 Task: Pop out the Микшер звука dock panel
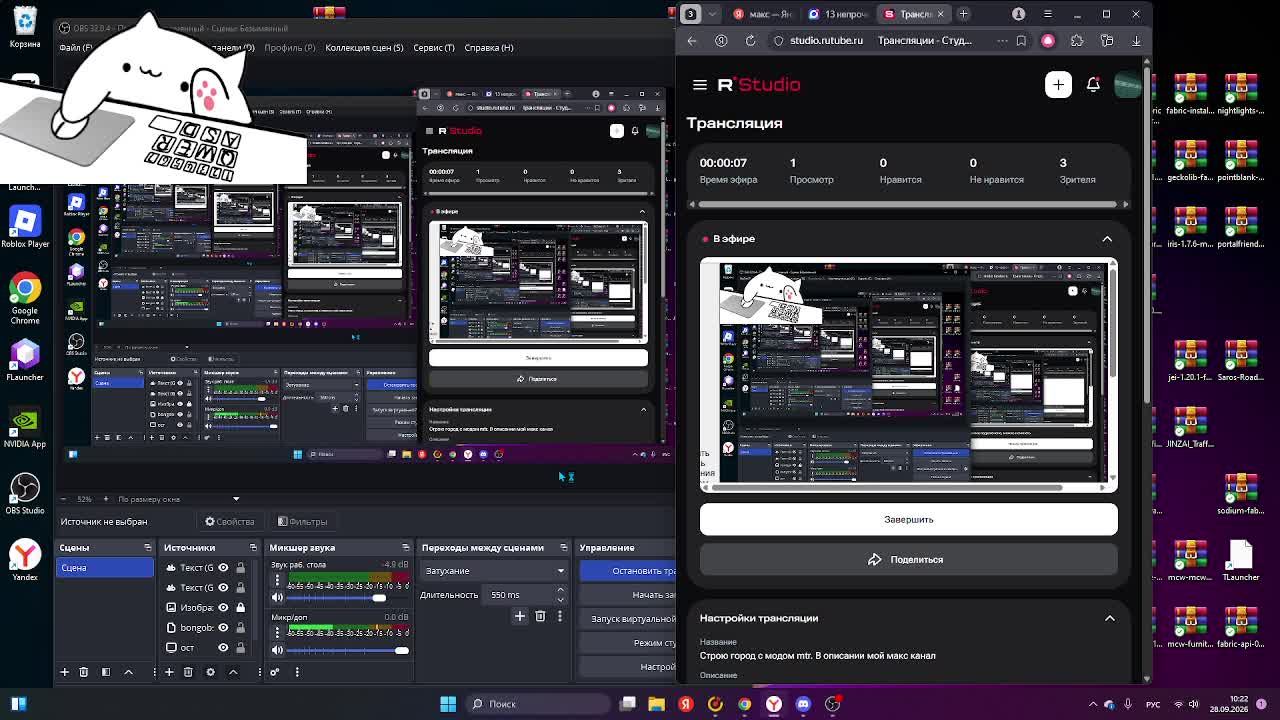click(406, 548)
